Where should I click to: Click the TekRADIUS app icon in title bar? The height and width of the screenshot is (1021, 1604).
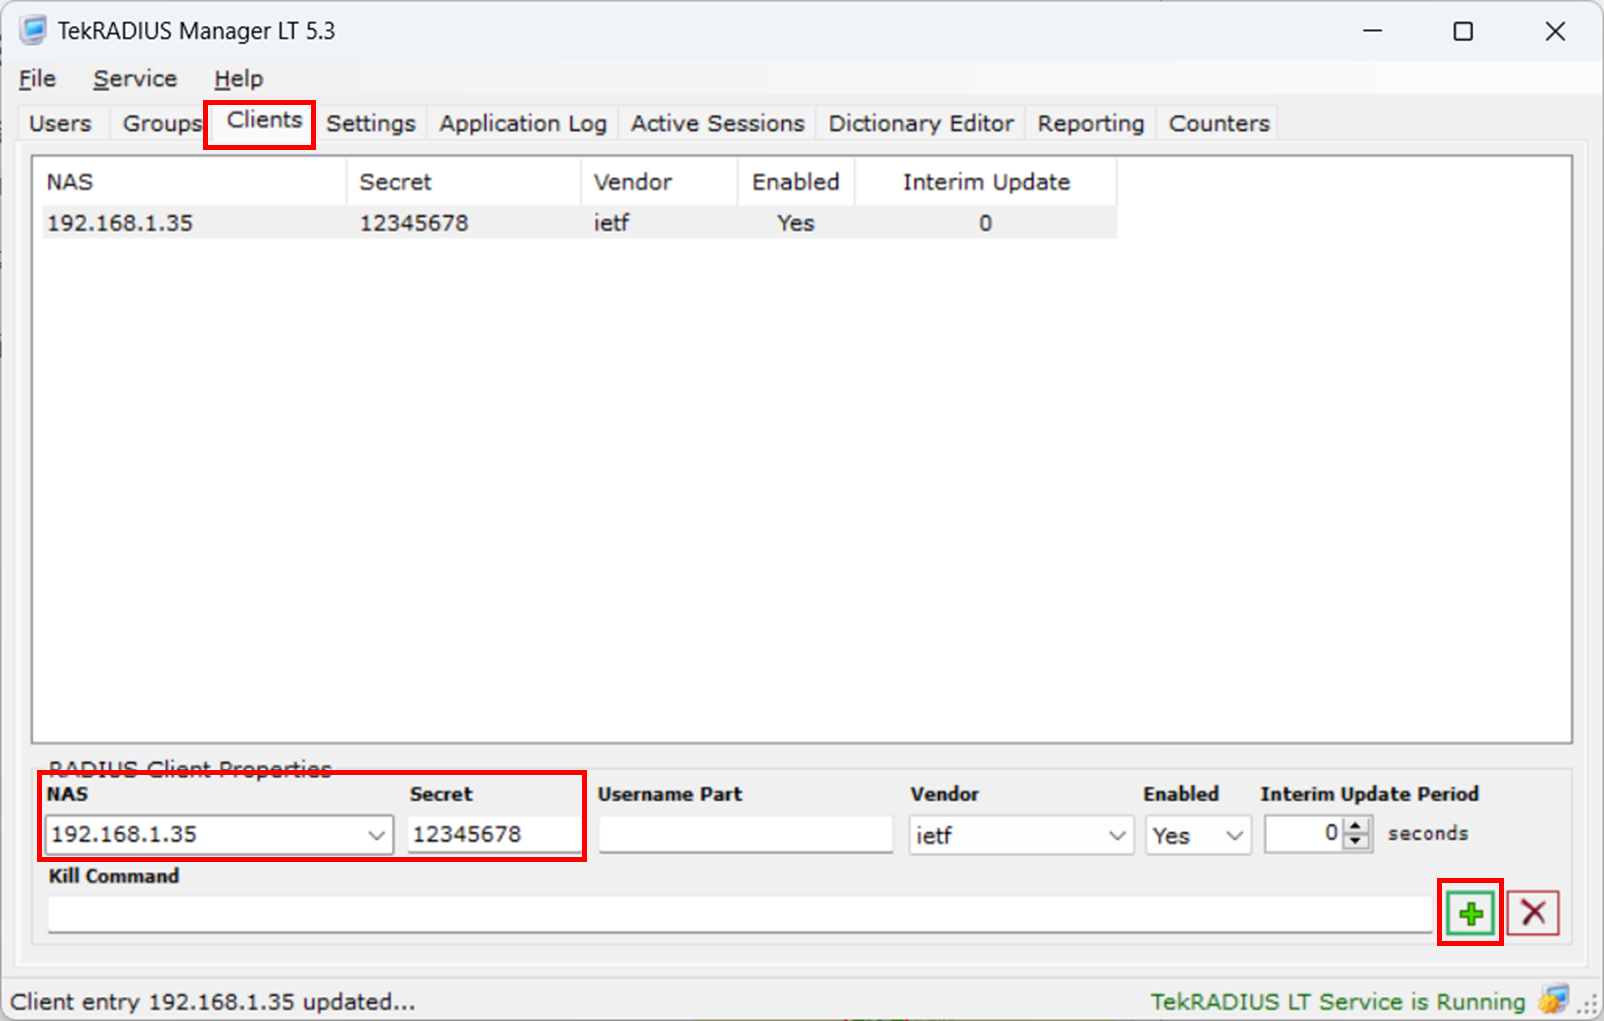click(x=33, y=30)
